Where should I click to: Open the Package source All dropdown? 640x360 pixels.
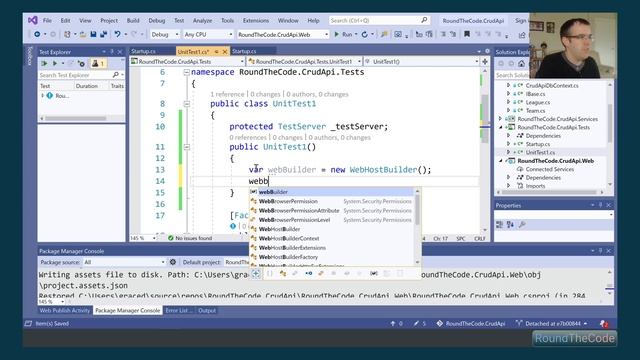124,262
